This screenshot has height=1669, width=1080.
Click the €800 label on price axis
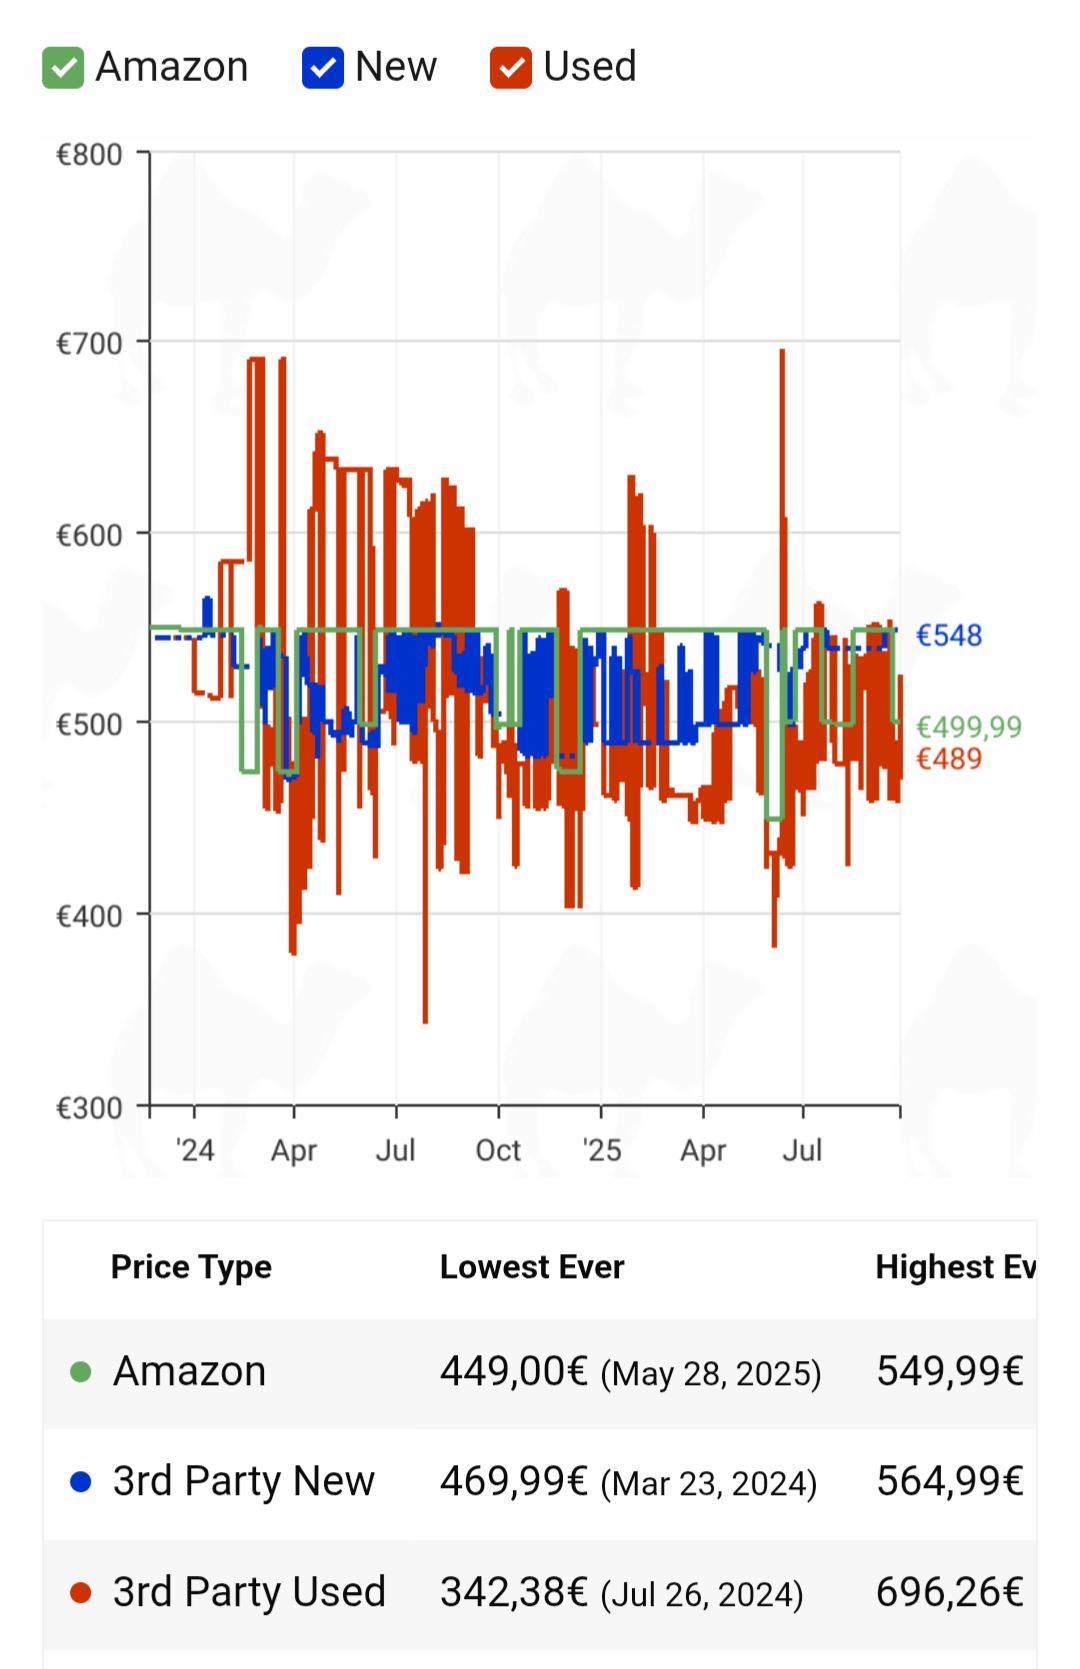click(89, 155)
